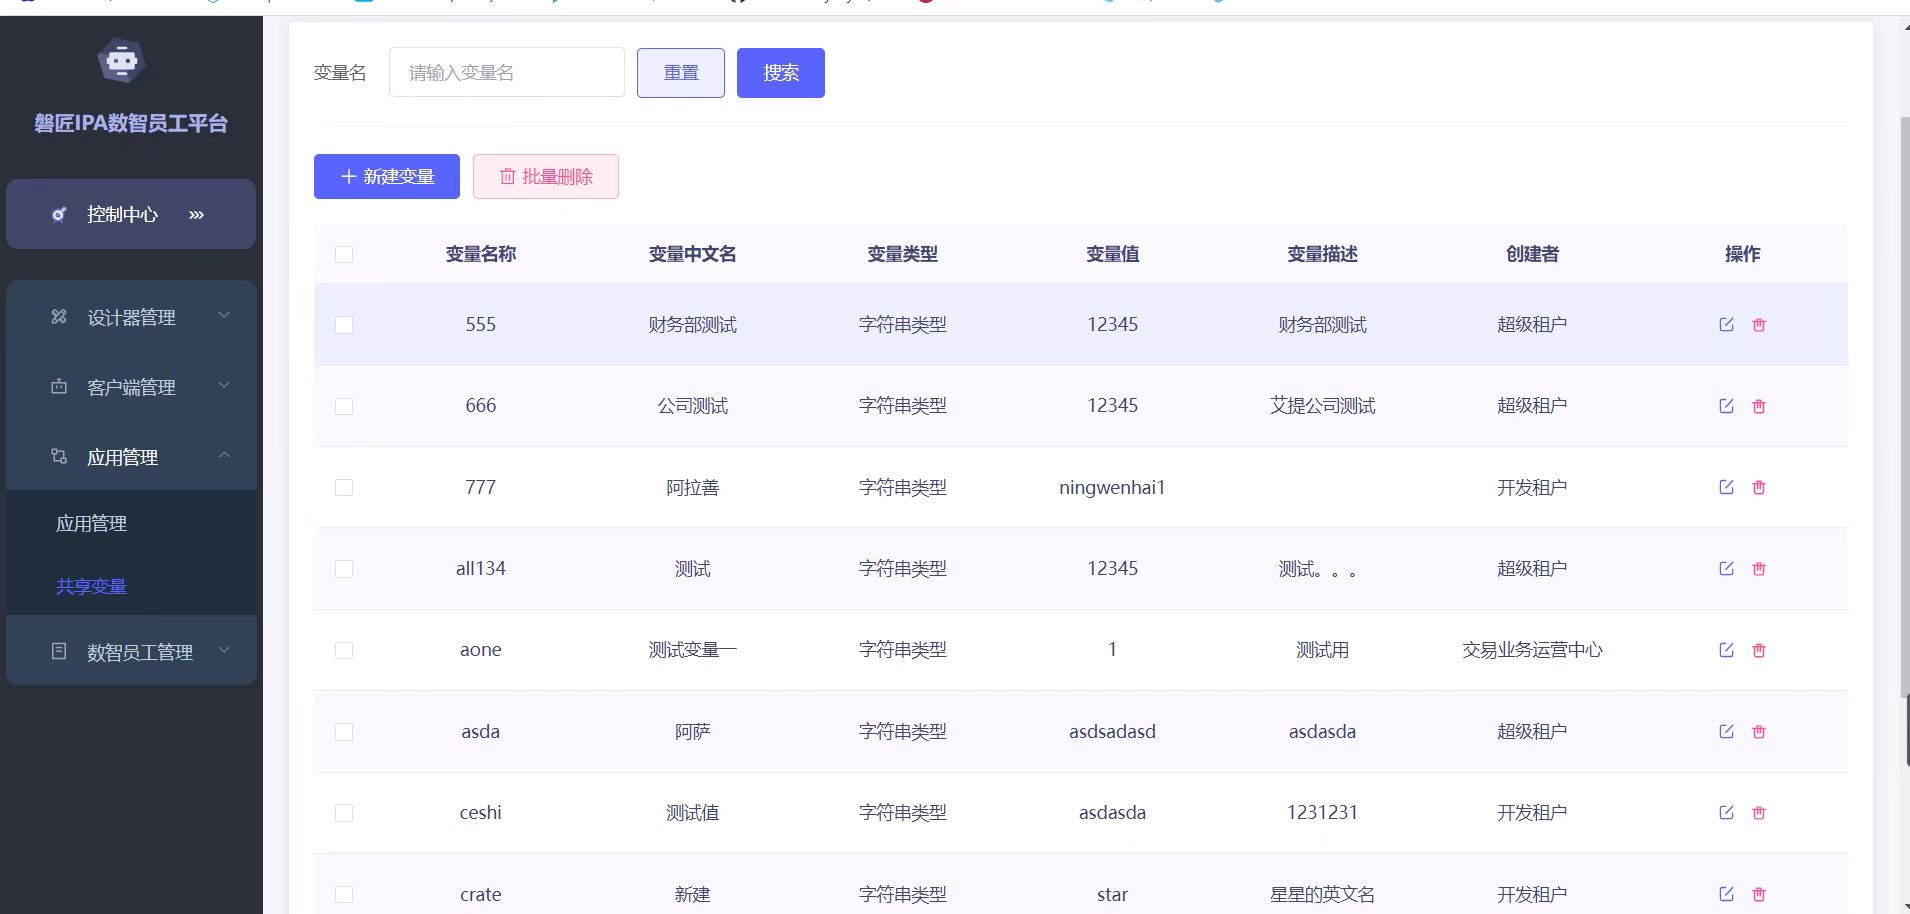
Task: Edit the all134 variable row
Action: click(1726, 568)
